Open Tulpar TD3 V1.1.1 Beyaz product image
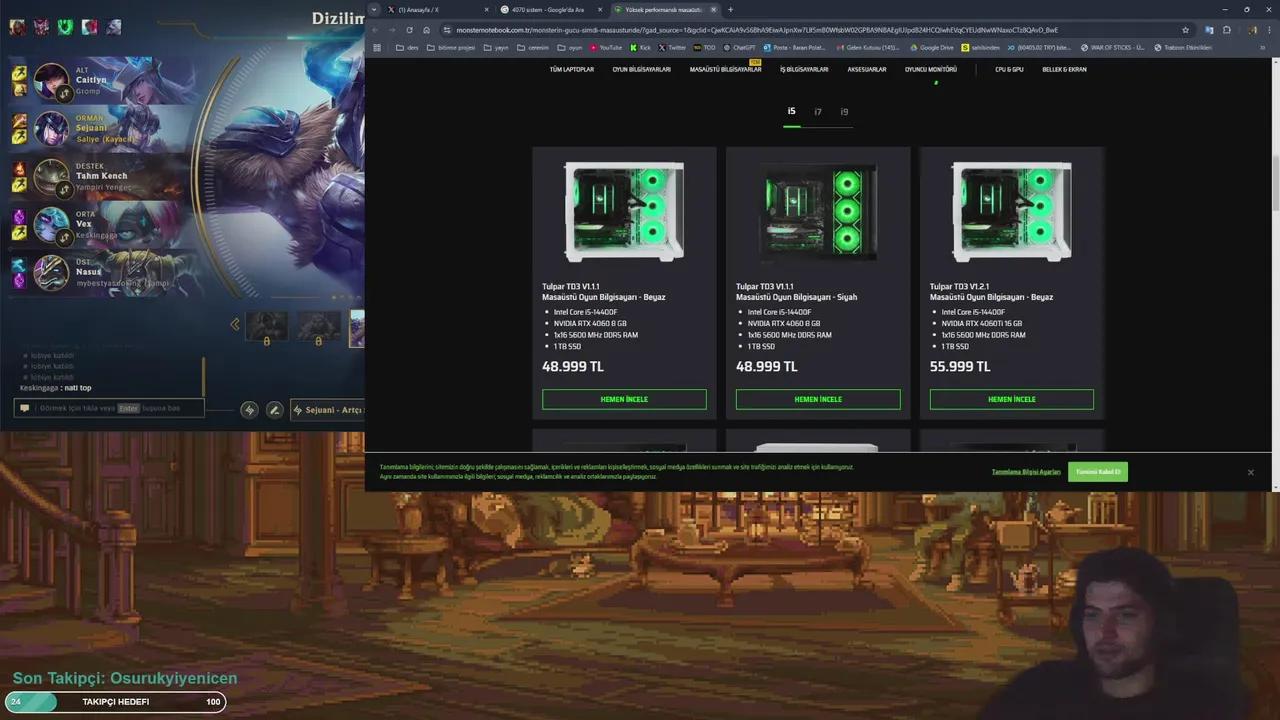The image size is (1280, 720). tap(624, 212)
